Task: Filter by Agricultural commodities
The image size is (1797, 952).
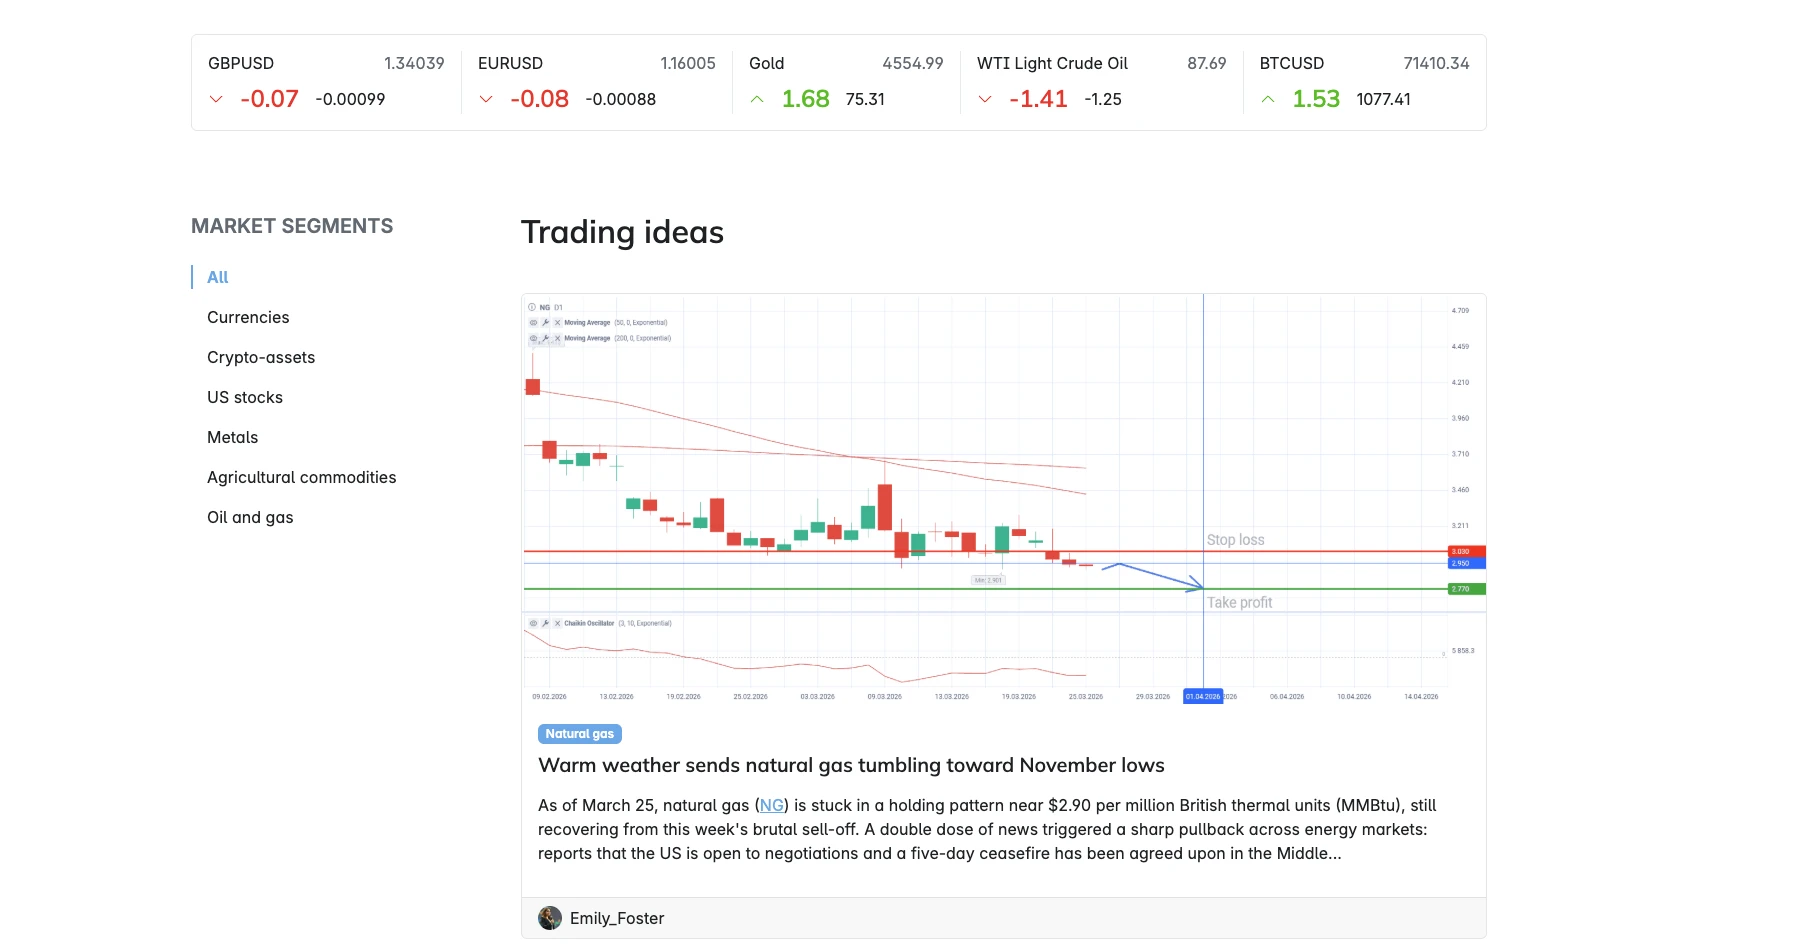Action: (301, 477)
